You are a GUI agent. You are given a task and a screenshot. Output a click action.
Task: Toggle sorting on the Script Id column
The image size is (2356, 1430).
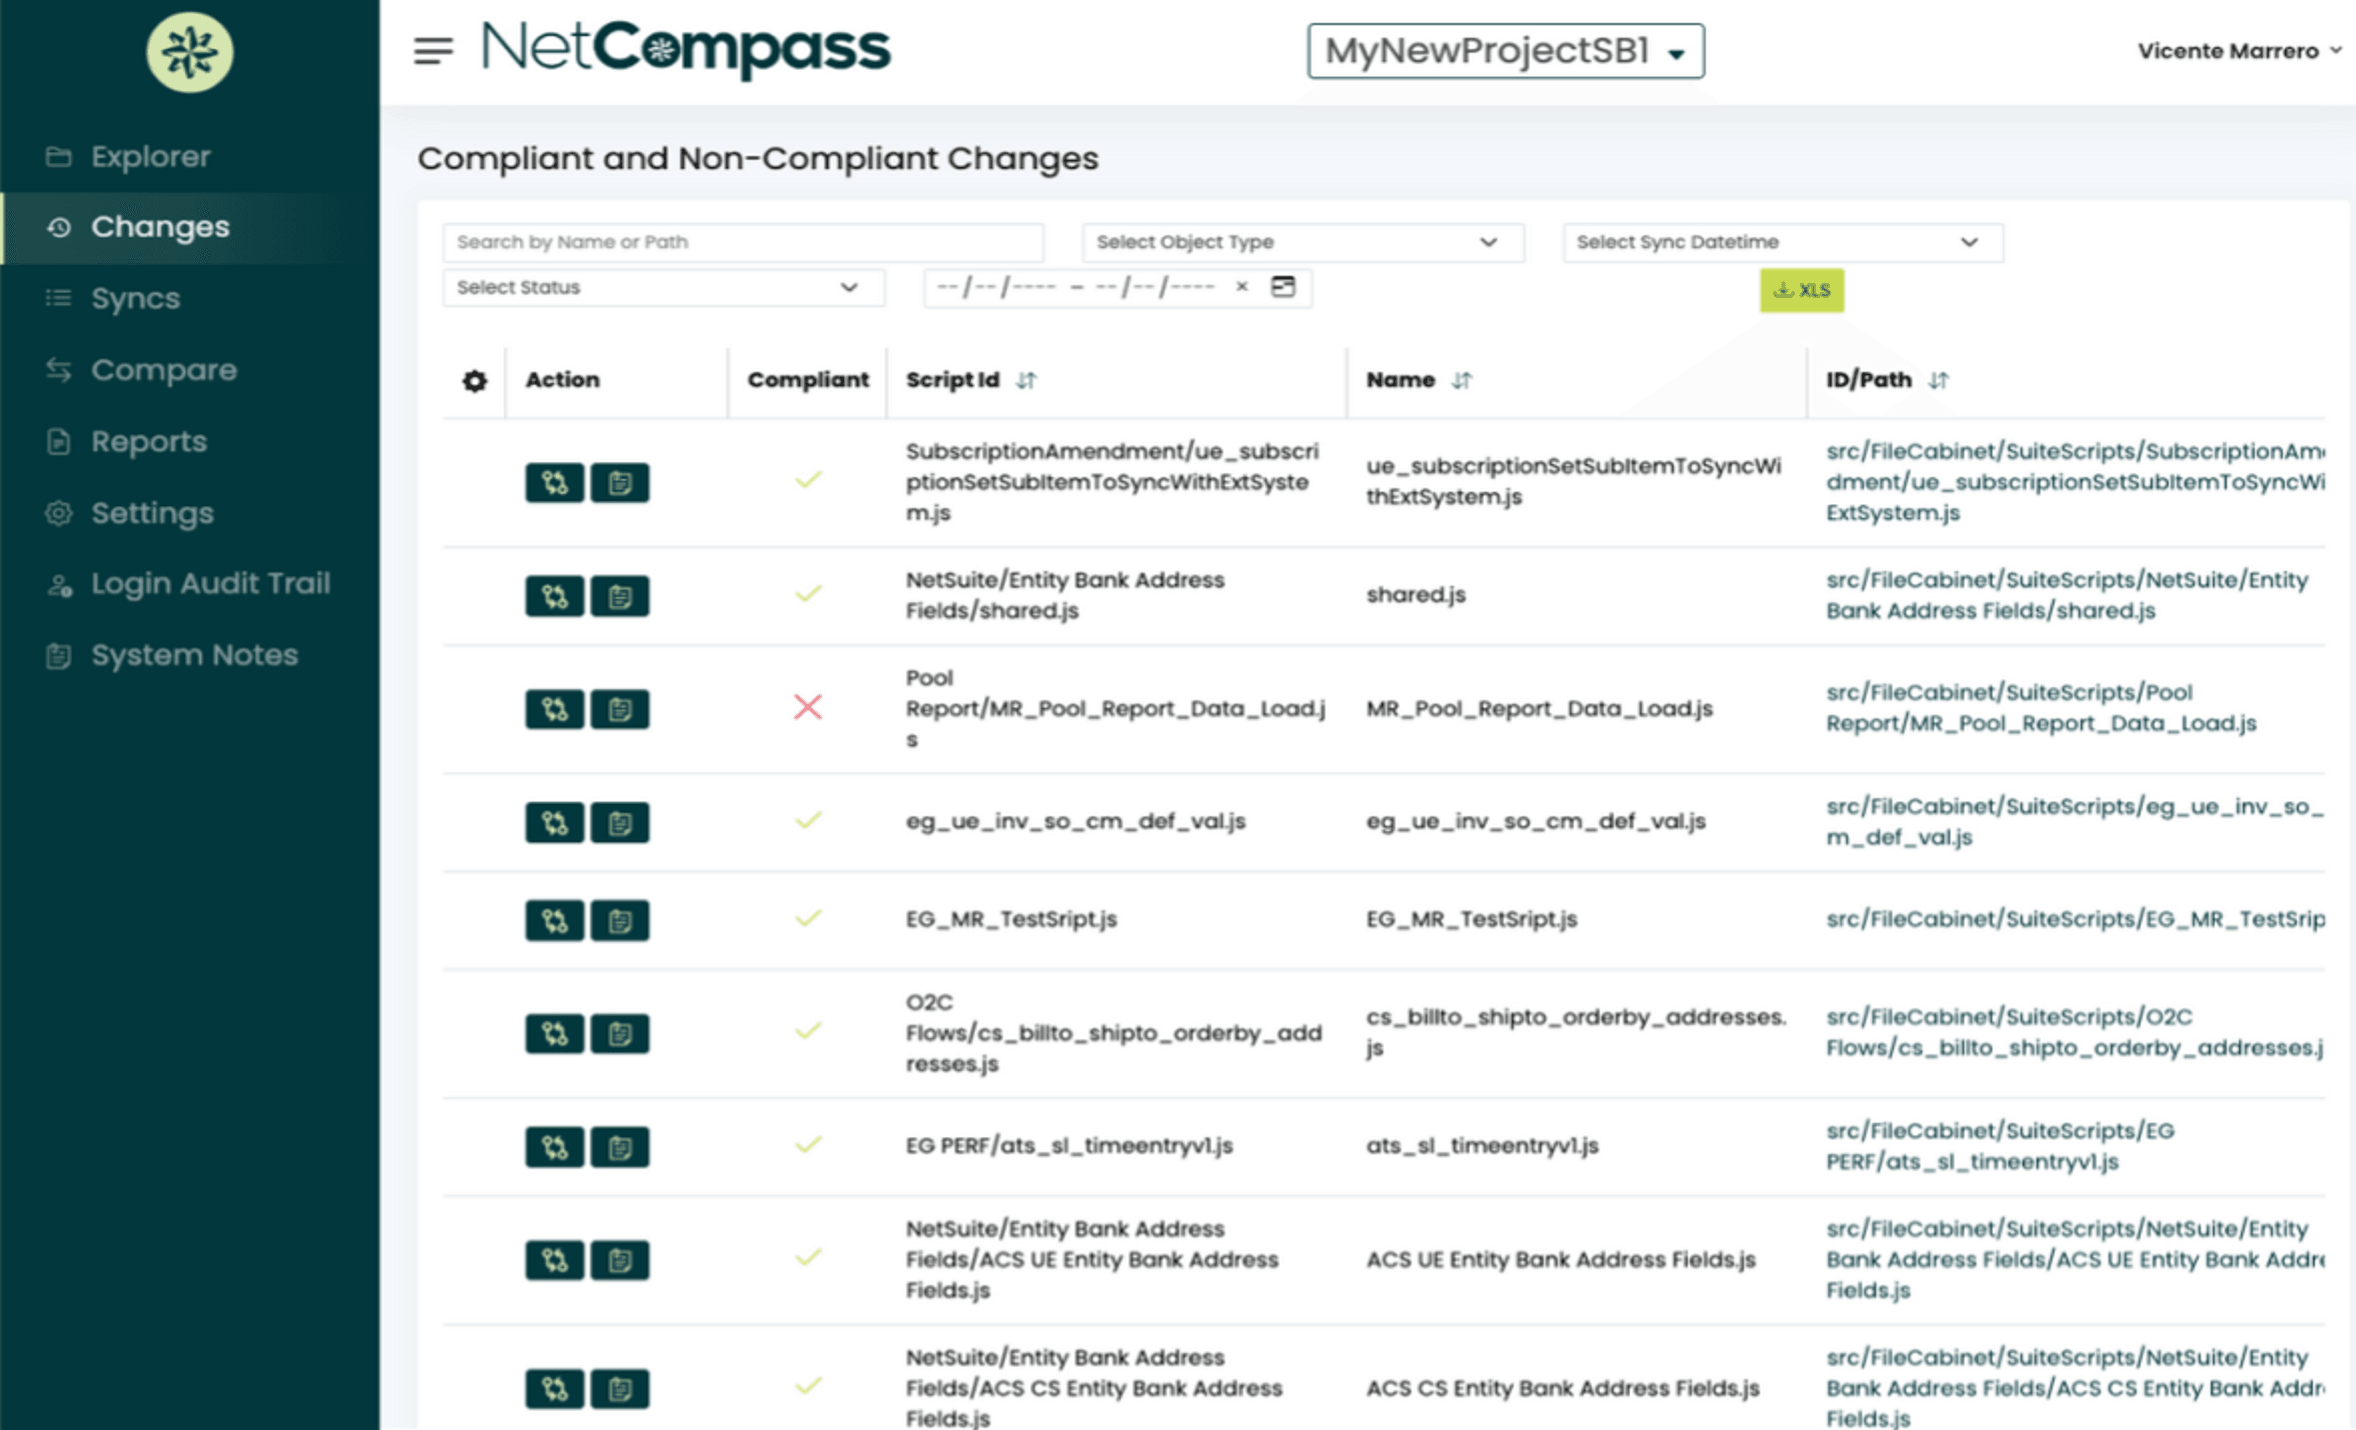tap(1026, 380)
